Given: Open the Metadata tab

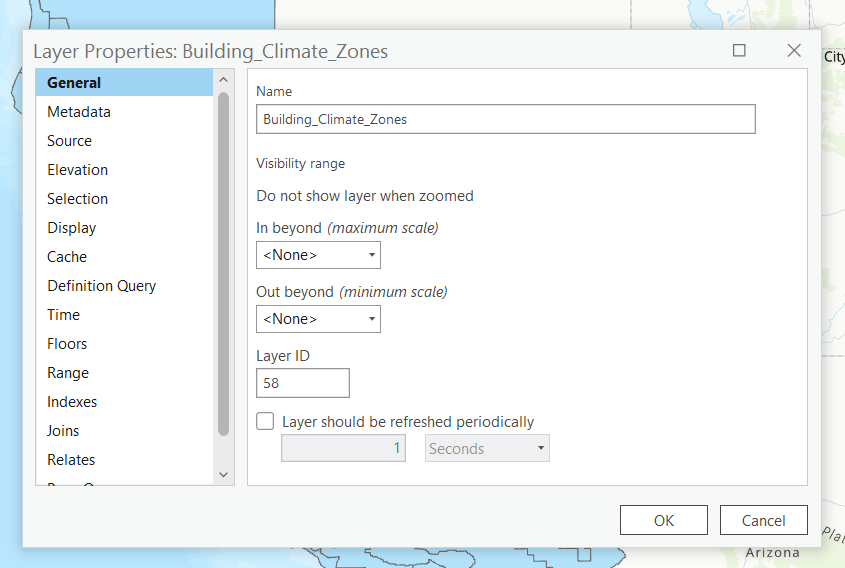Looking at the screenshot, I should (x=79, y=112).
